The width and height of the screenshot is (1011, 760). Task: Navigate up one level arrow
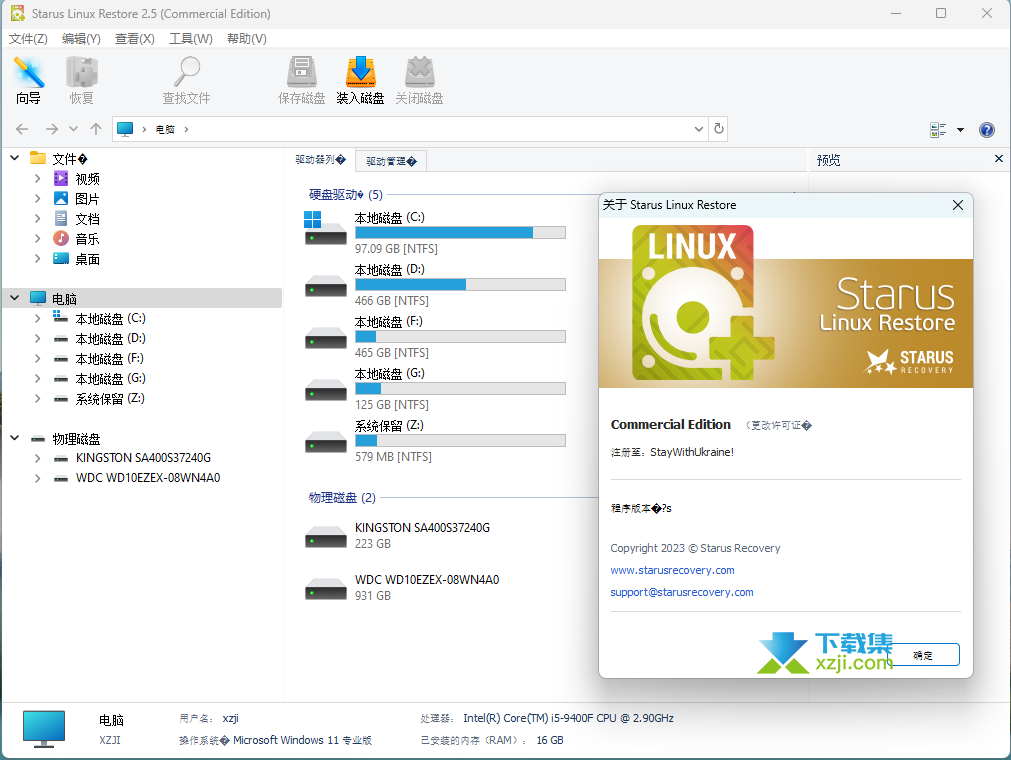[x=96, y=129]
